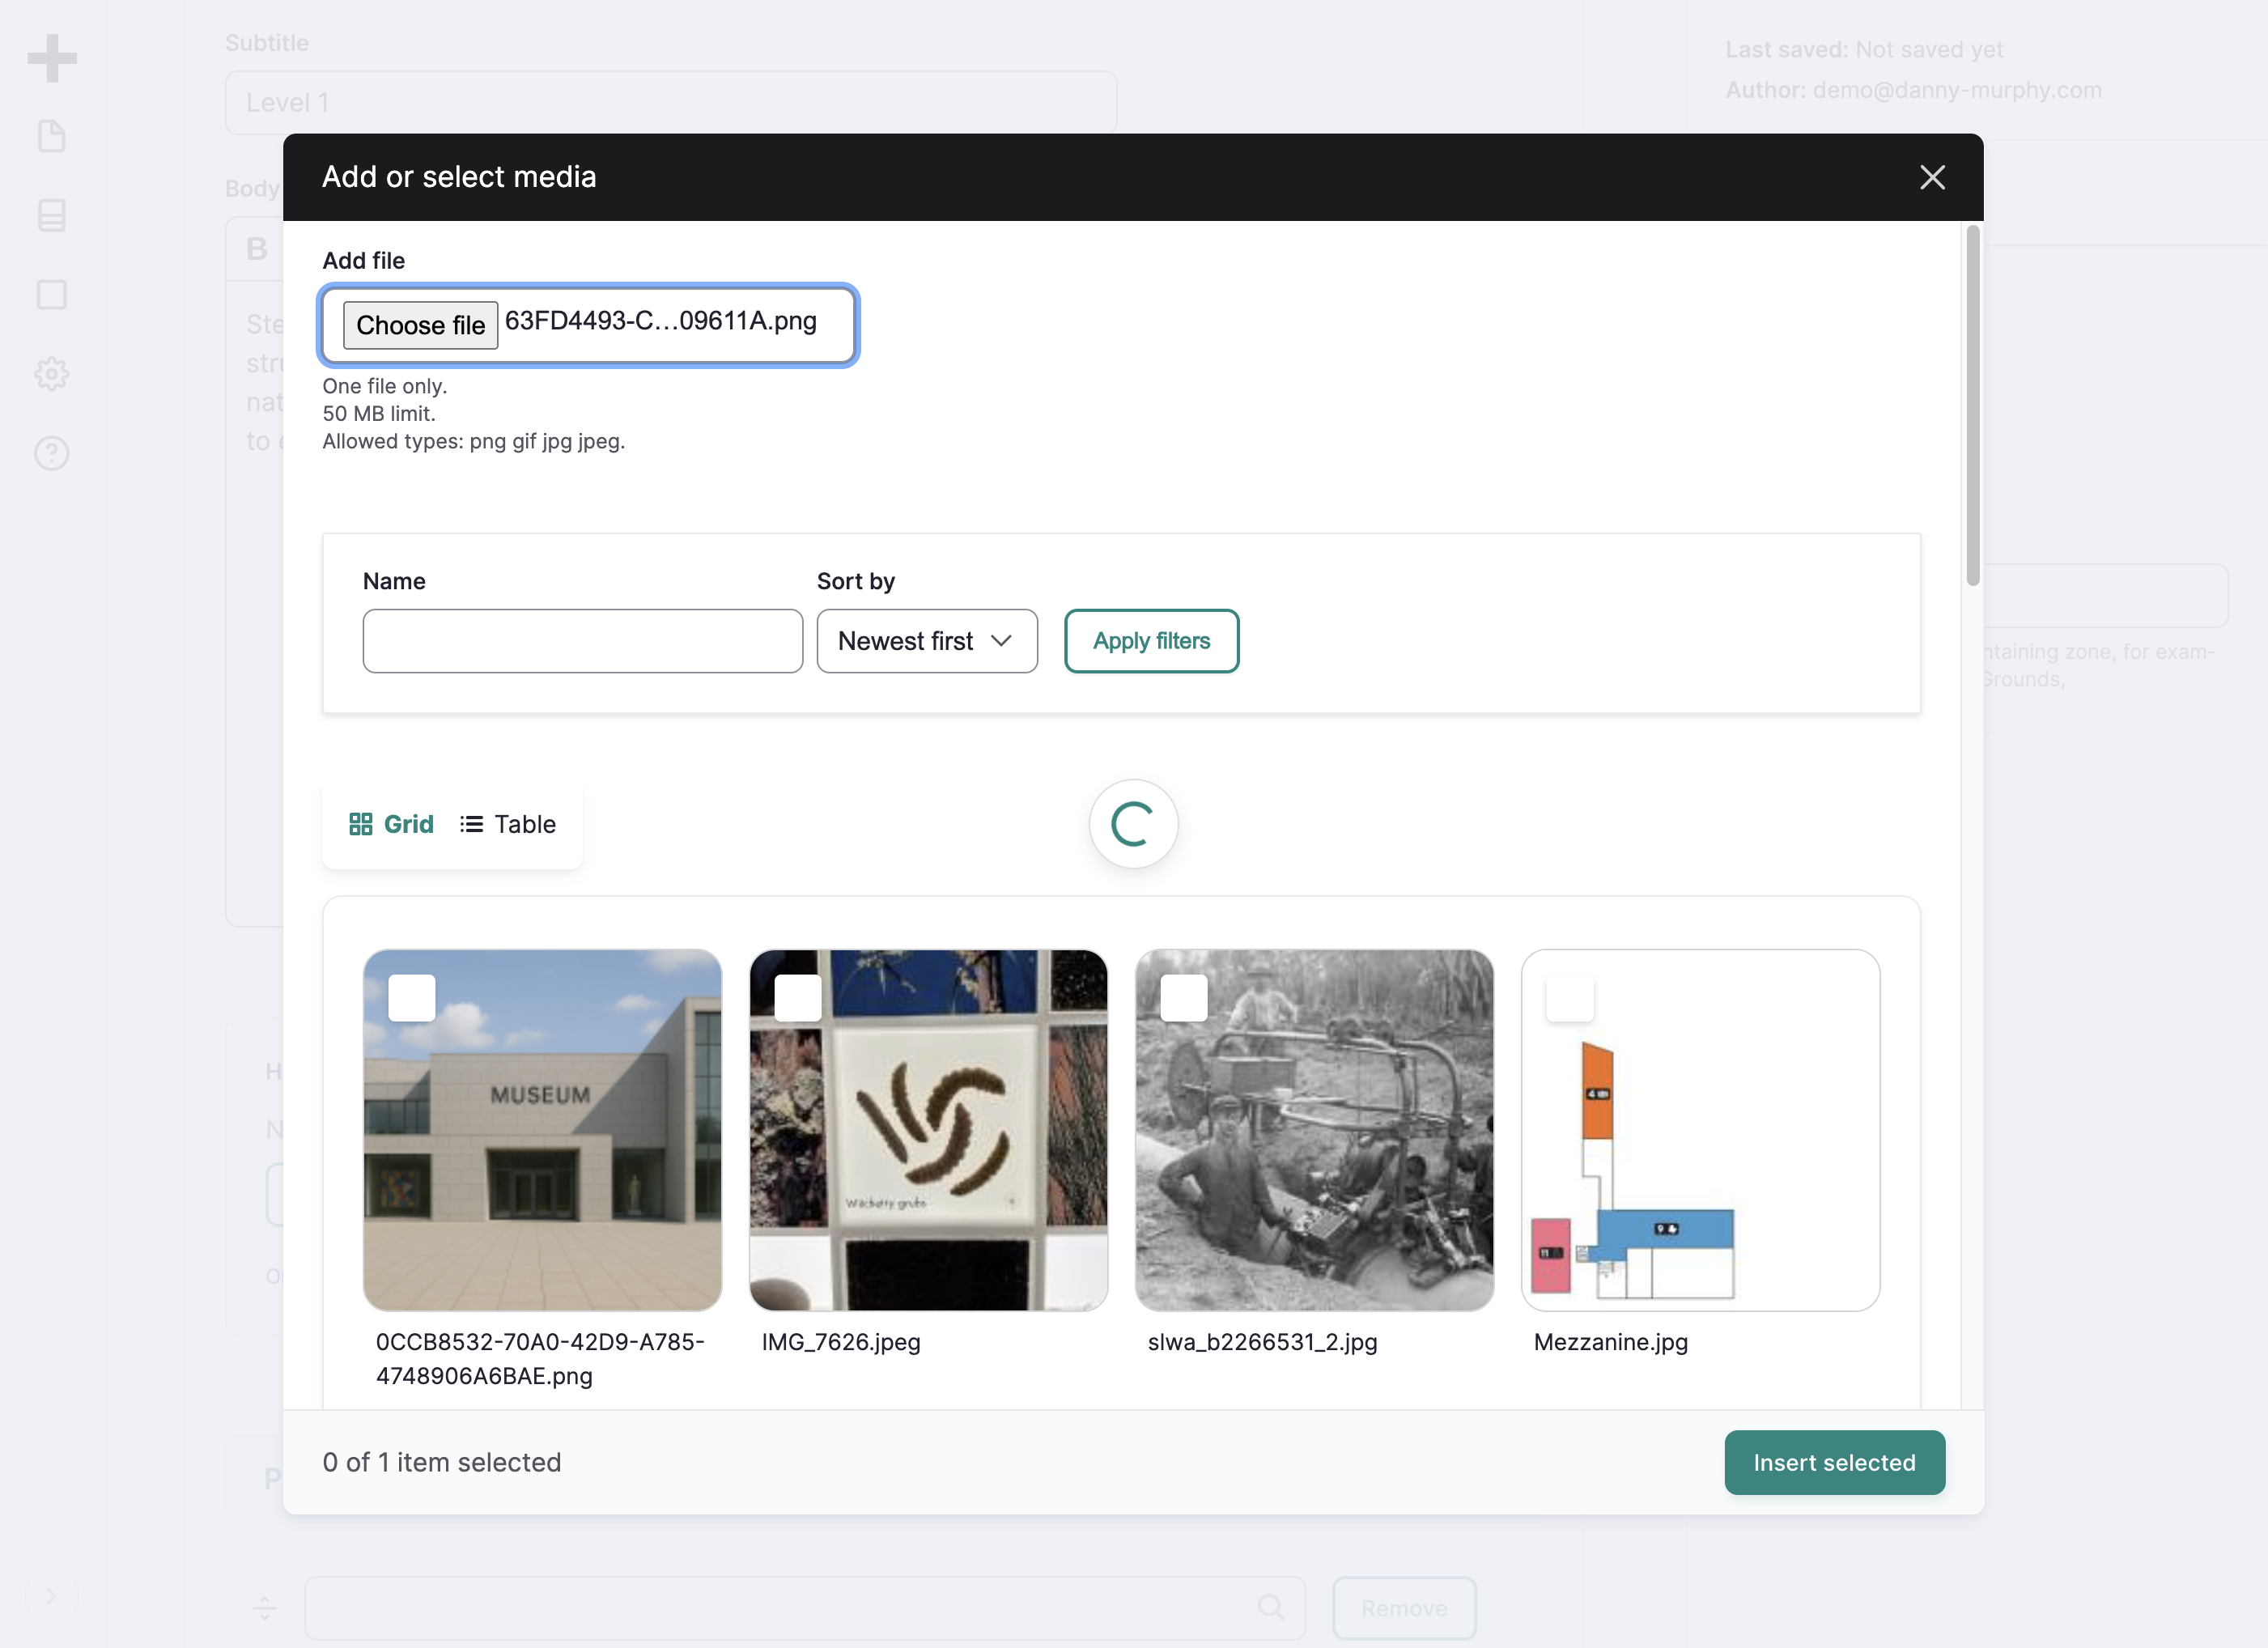
Task: Open the help question mark icon
Action: (x=52, y=453)
